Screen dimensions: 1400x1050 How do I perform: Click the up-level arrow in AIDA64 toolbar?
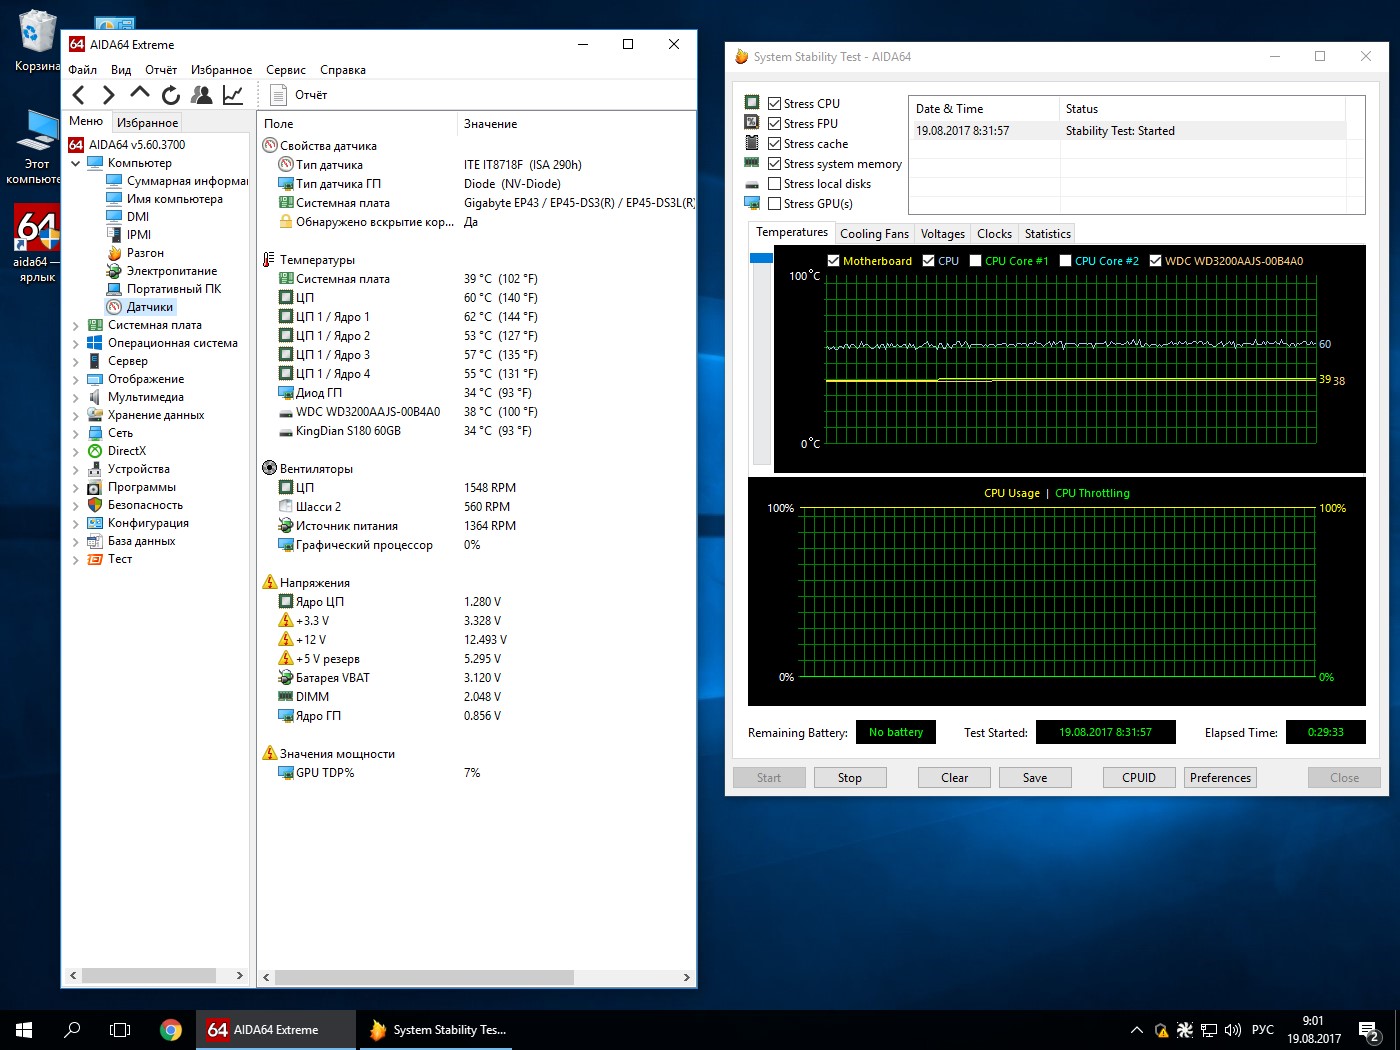coord(140,94)
